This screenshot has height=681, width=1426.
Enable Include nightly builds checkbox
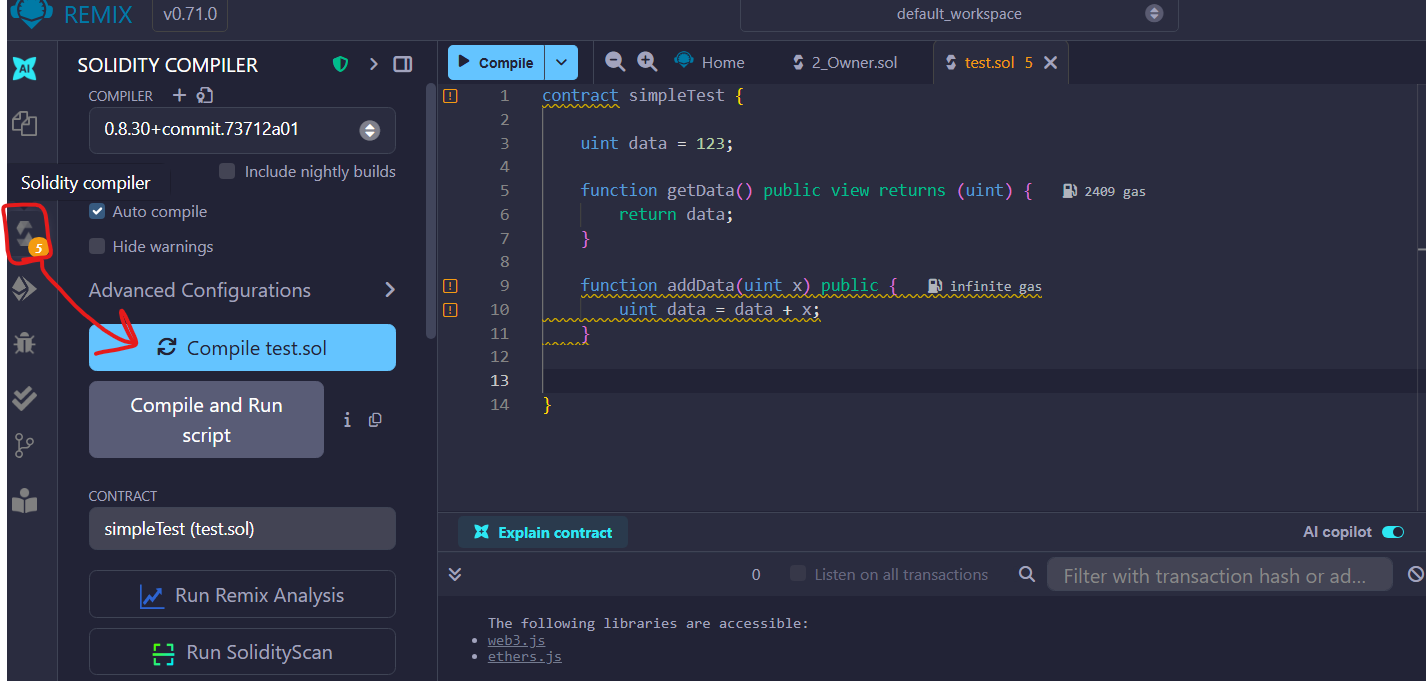pyautogui.click(x=227, y=171)
